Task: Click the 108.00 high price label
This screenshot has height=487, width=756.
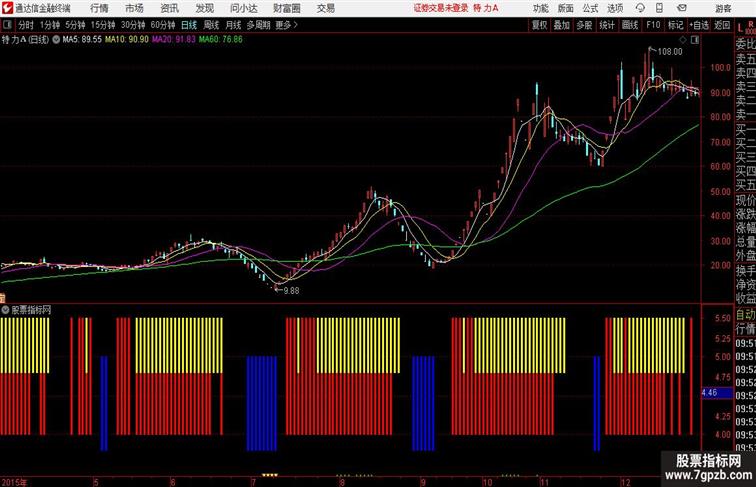Action: pyautogui.click(x=670, y=52)
